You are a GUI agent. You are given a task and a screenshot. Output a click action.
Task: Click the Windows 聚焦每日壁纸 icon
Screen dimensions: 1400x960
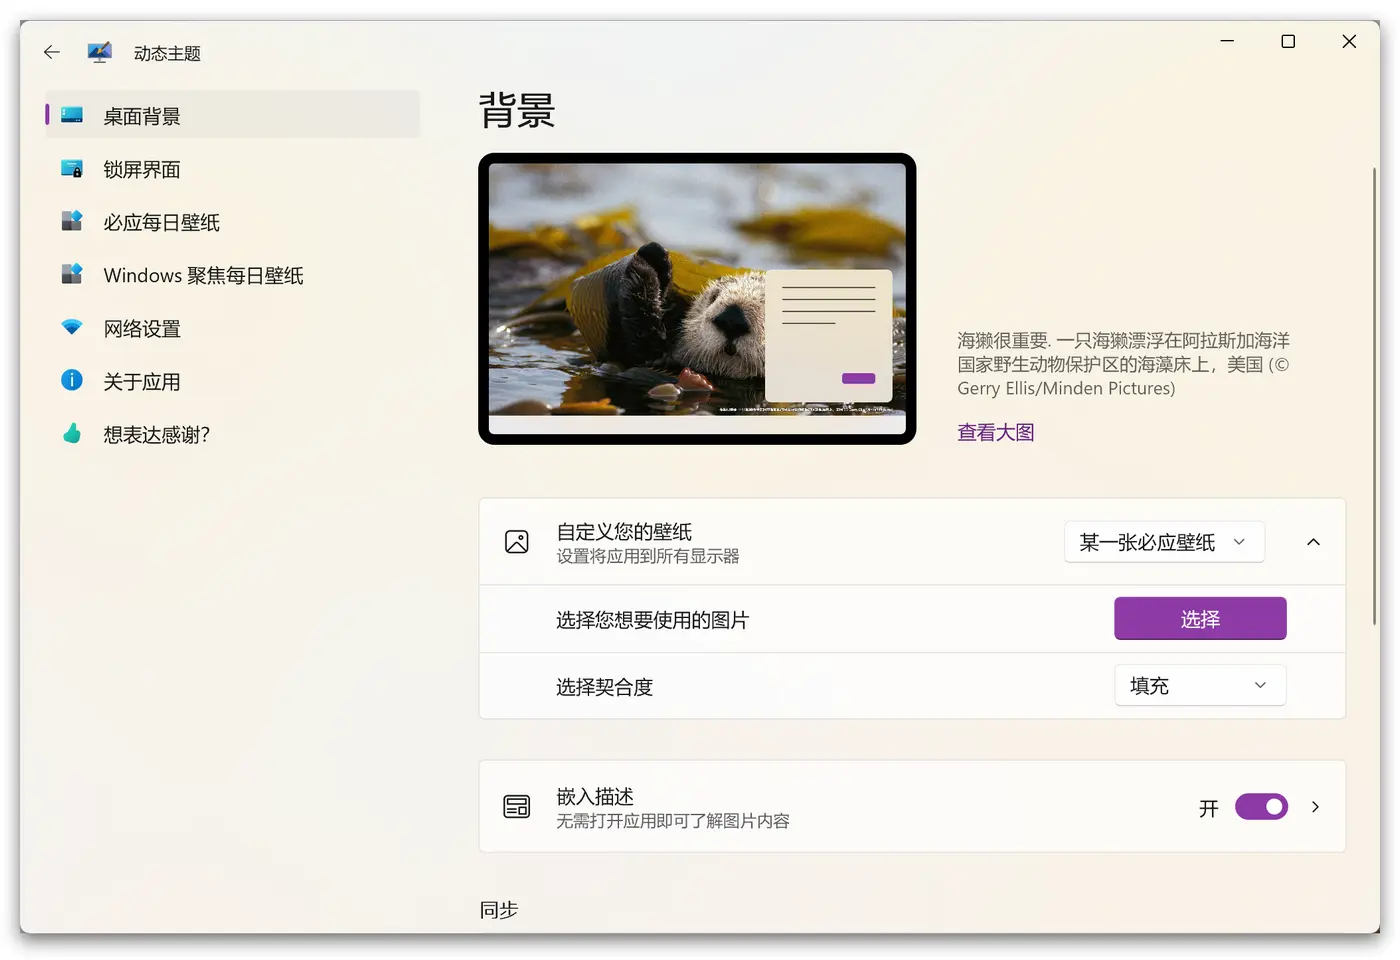(72, 274)
